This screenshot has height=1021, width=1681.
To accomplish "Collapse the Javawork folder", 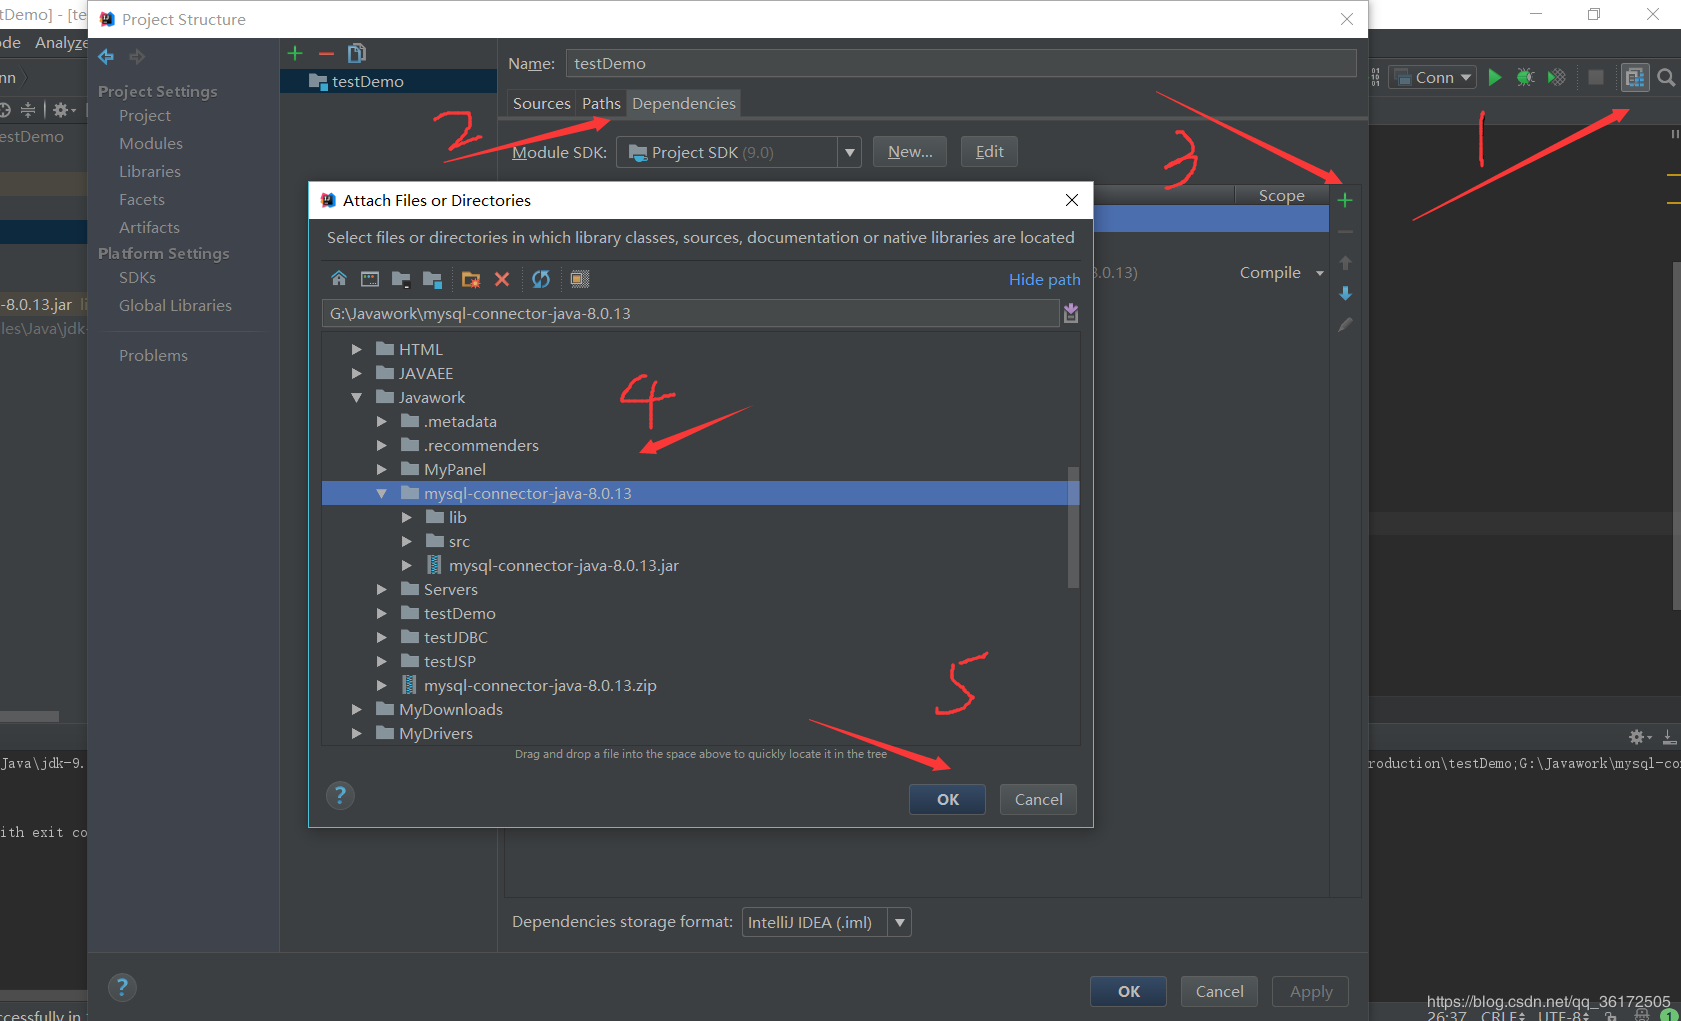I will point(356,397).
